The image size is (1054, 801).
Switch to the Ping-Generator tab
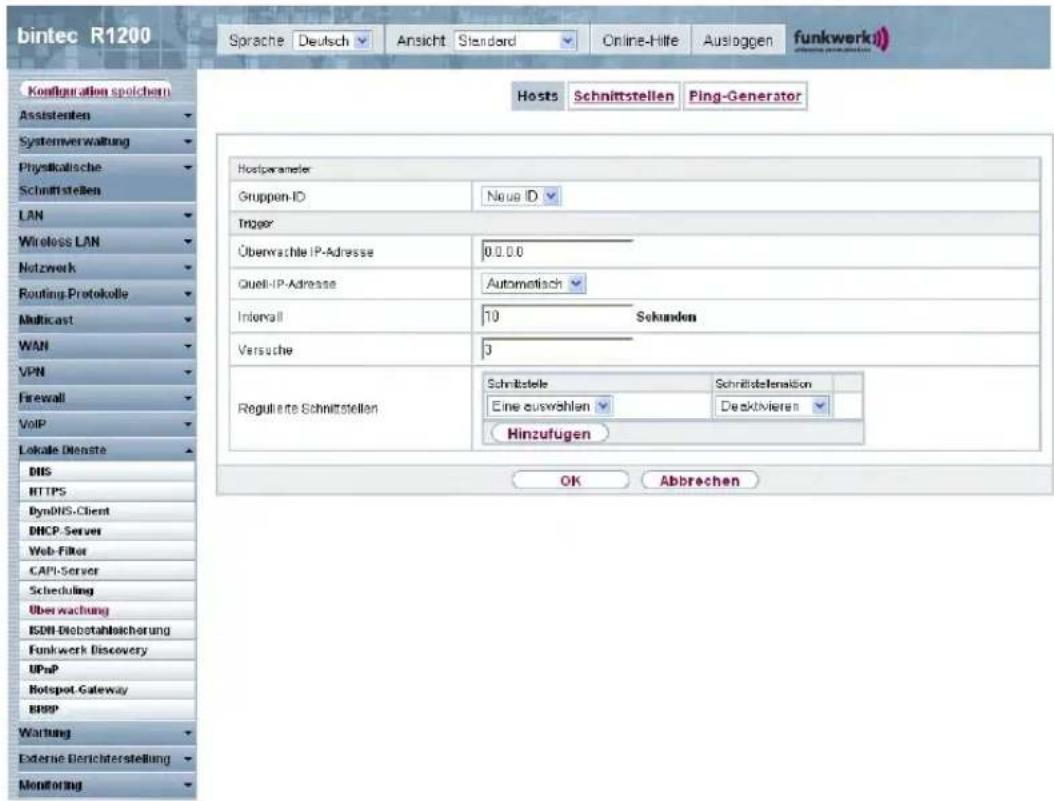tap(745, 96)
